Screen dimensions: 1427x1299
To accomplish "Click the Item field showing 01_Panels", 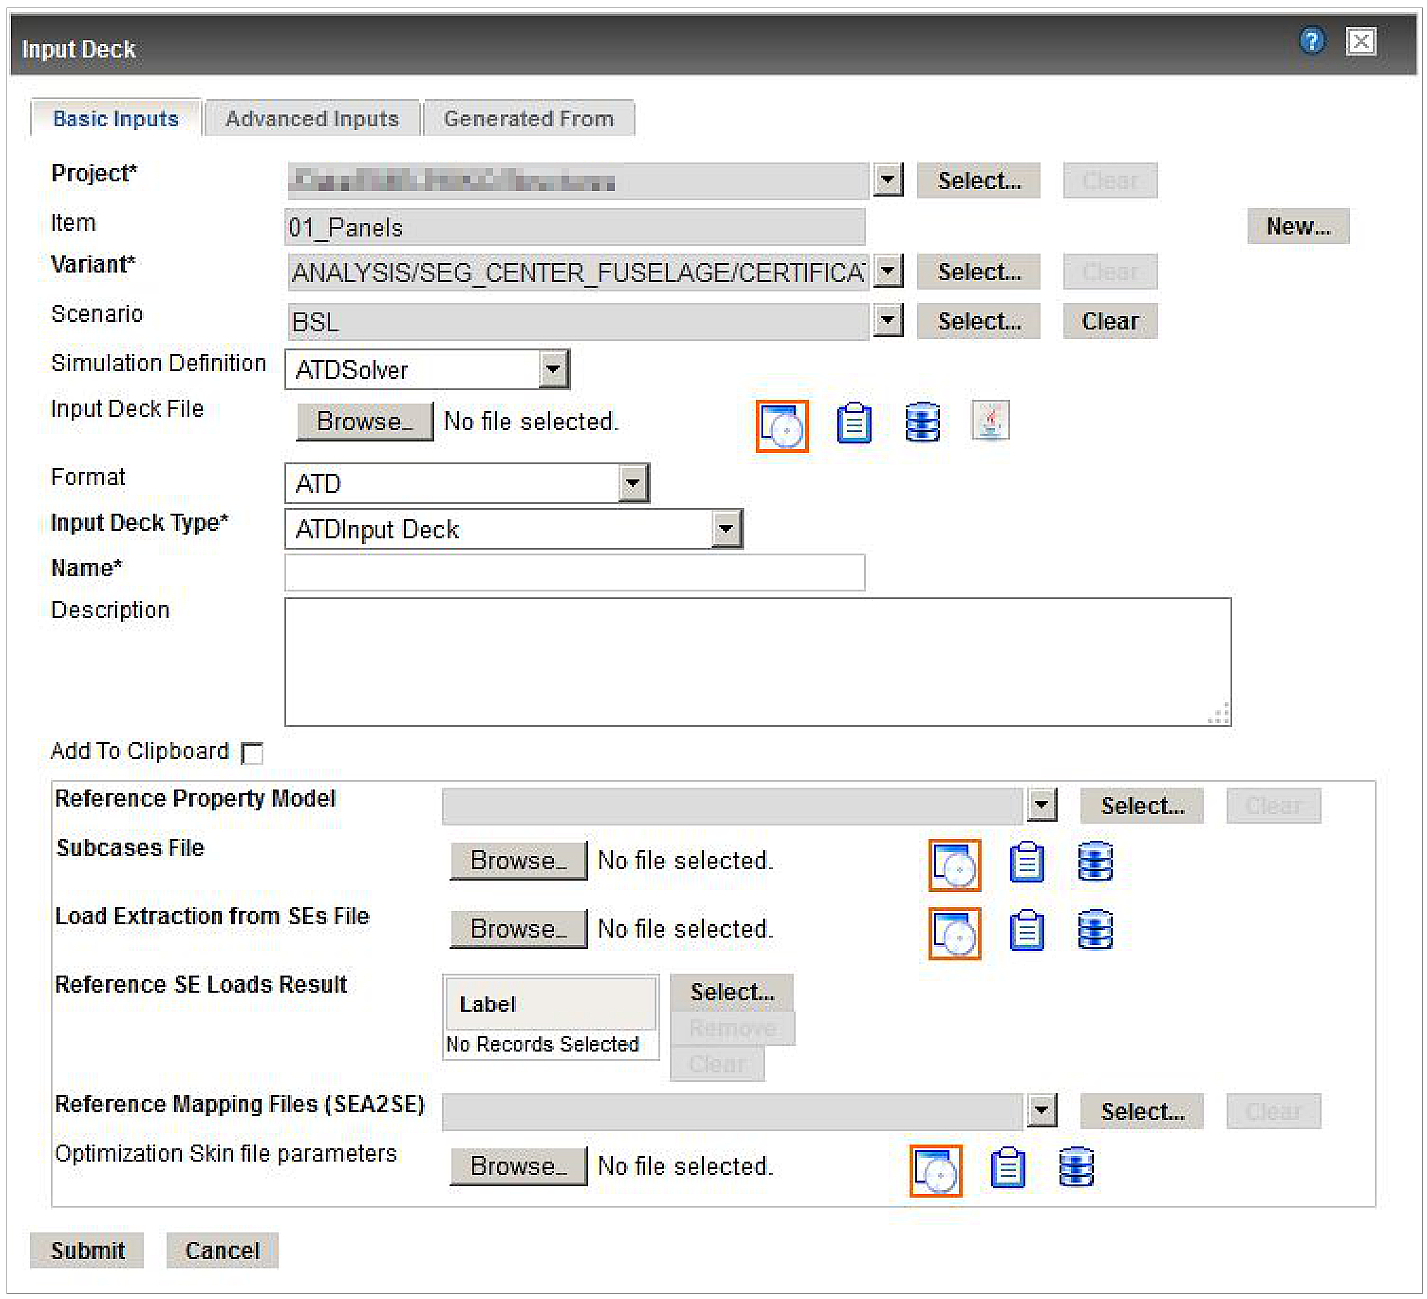I will click(x=575, y=227).
